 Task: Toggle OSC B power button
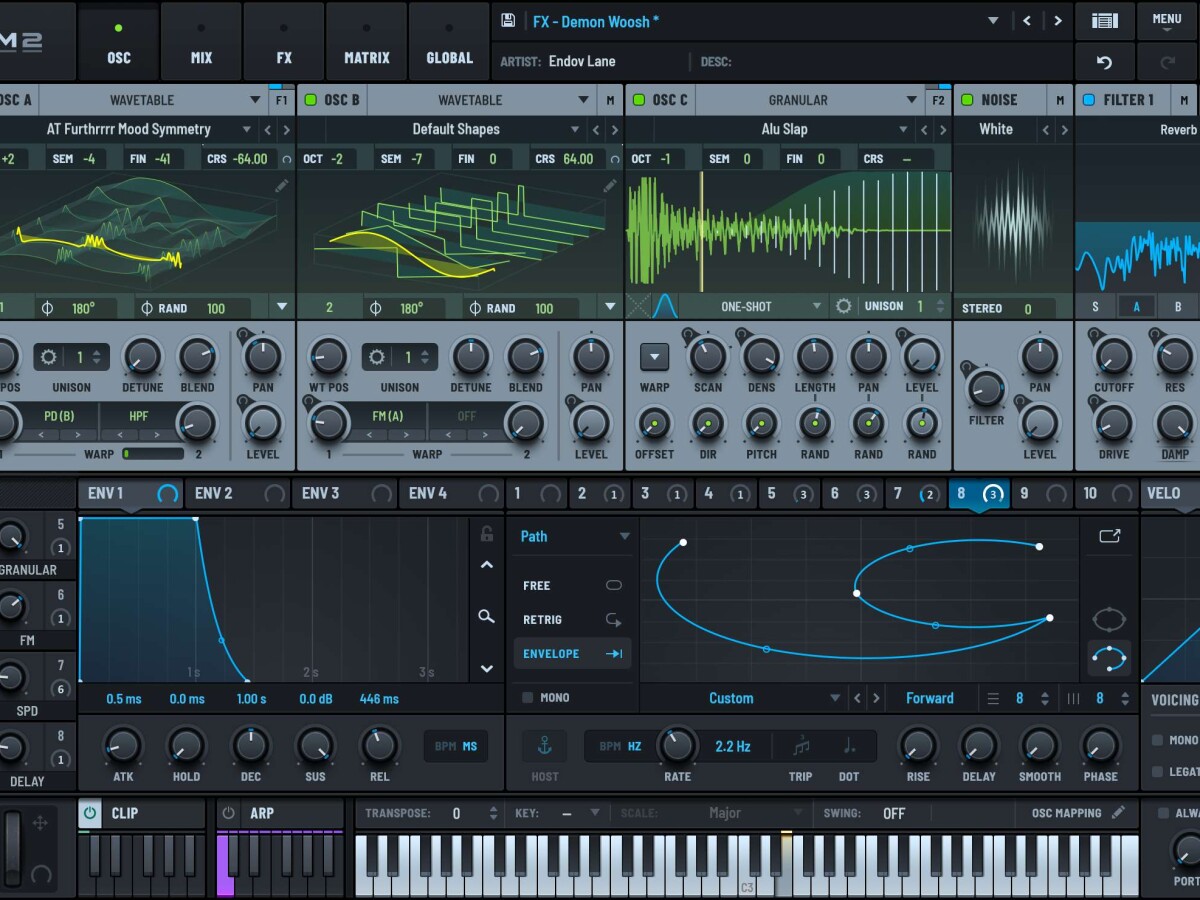(x=311, y=100)
